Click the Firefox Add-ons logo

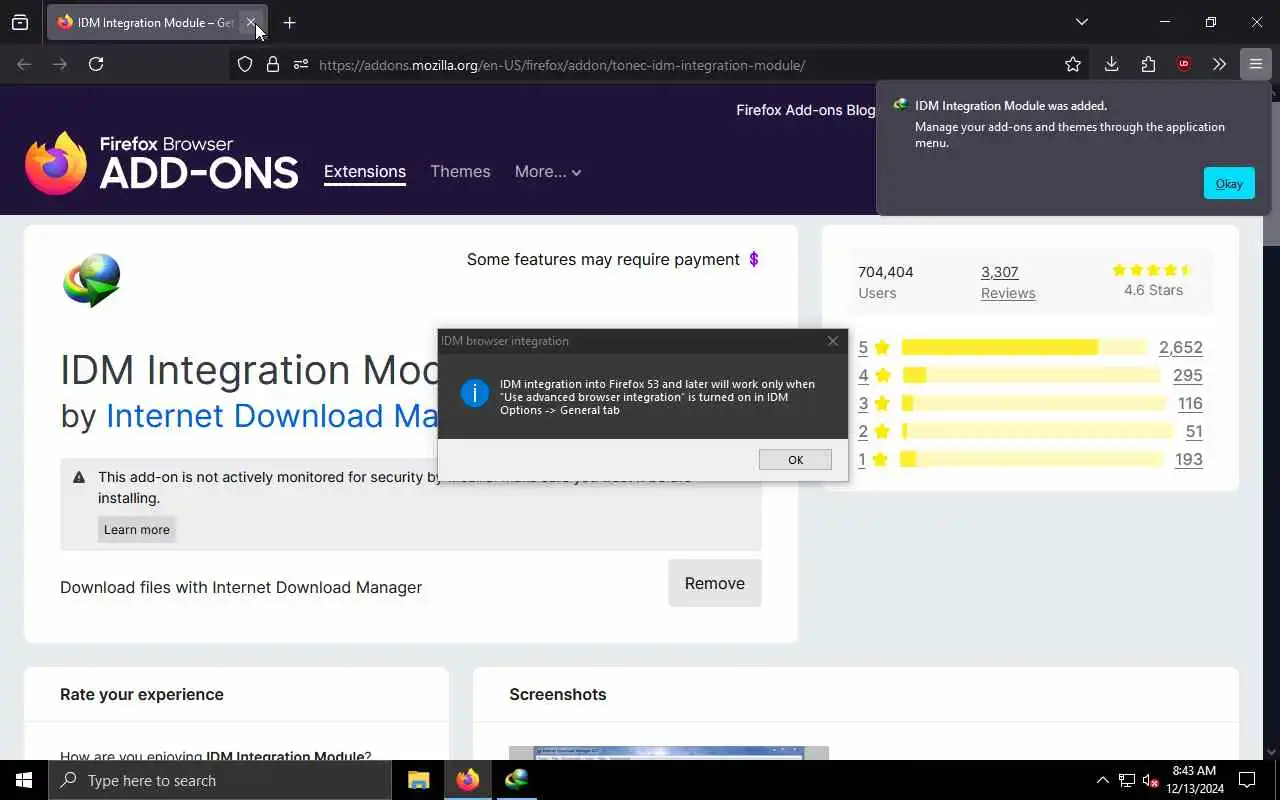tap(162, 163)
